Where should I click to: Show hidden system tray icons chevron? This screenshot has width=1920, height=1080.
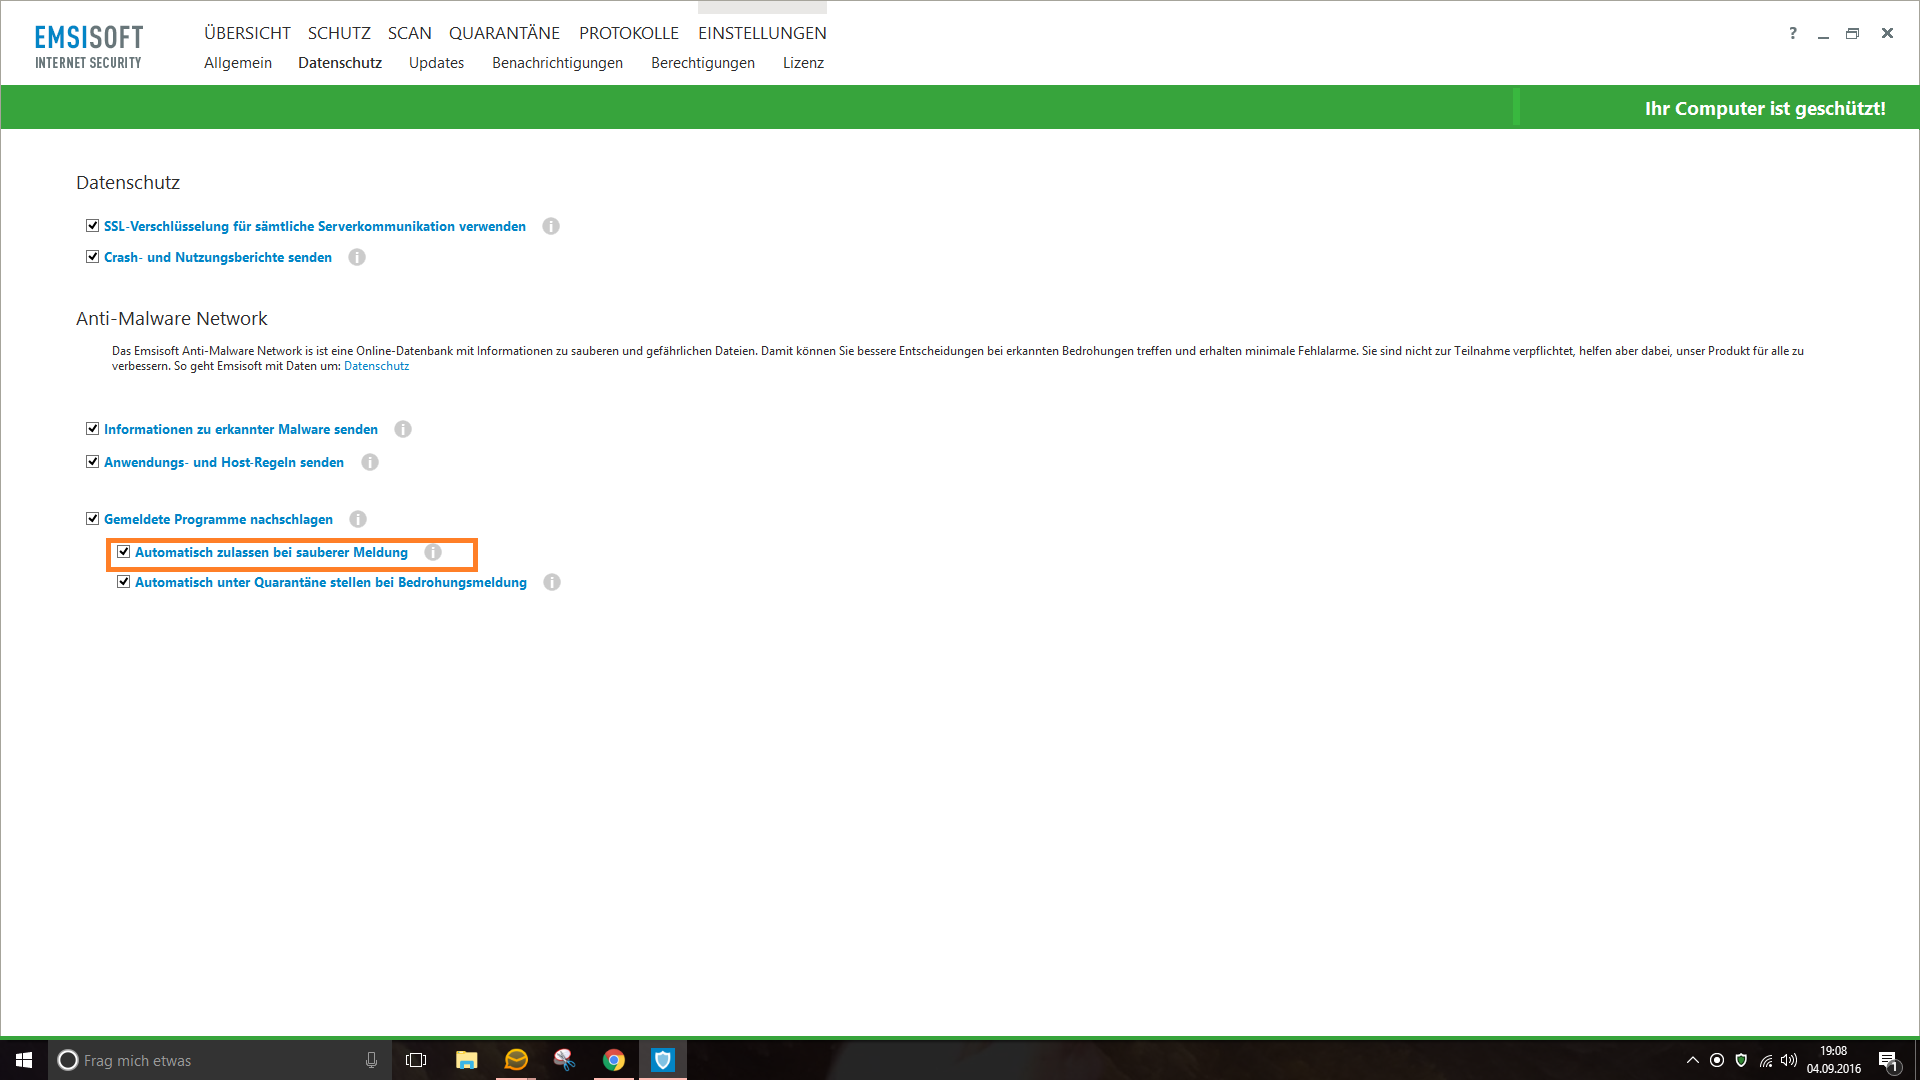click(x=1692, y=1060)
